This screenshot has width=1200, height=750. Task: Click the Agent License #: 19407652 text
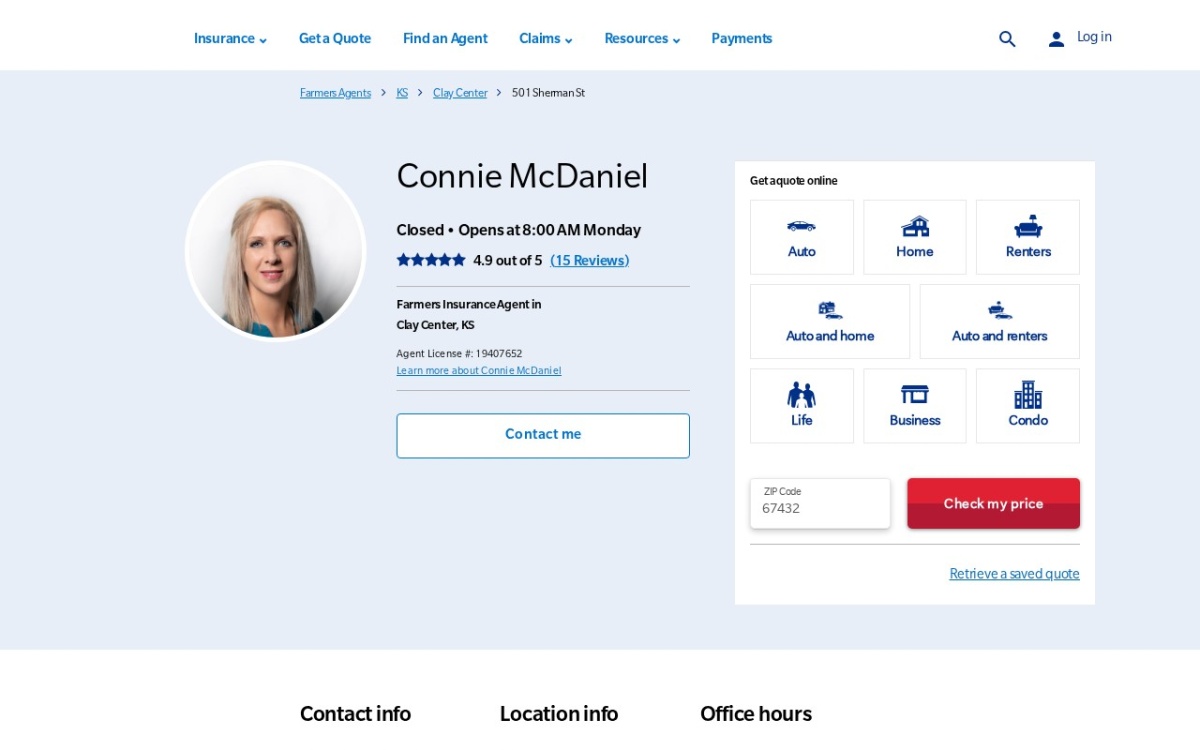click(x=459, y=353)
